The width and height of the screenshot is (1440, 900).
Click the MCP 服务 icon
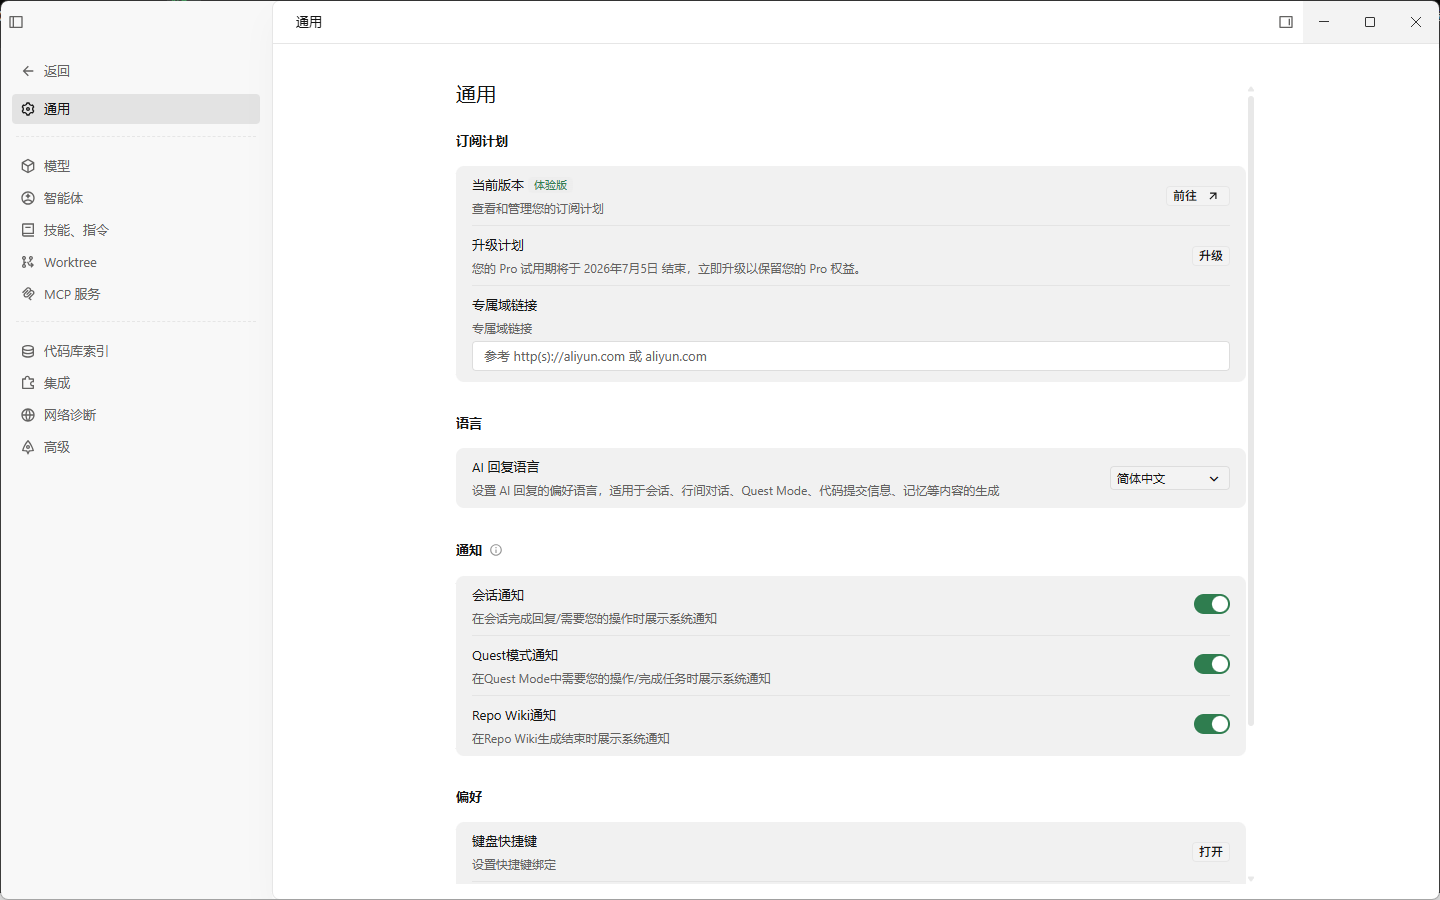click(28, 294)
